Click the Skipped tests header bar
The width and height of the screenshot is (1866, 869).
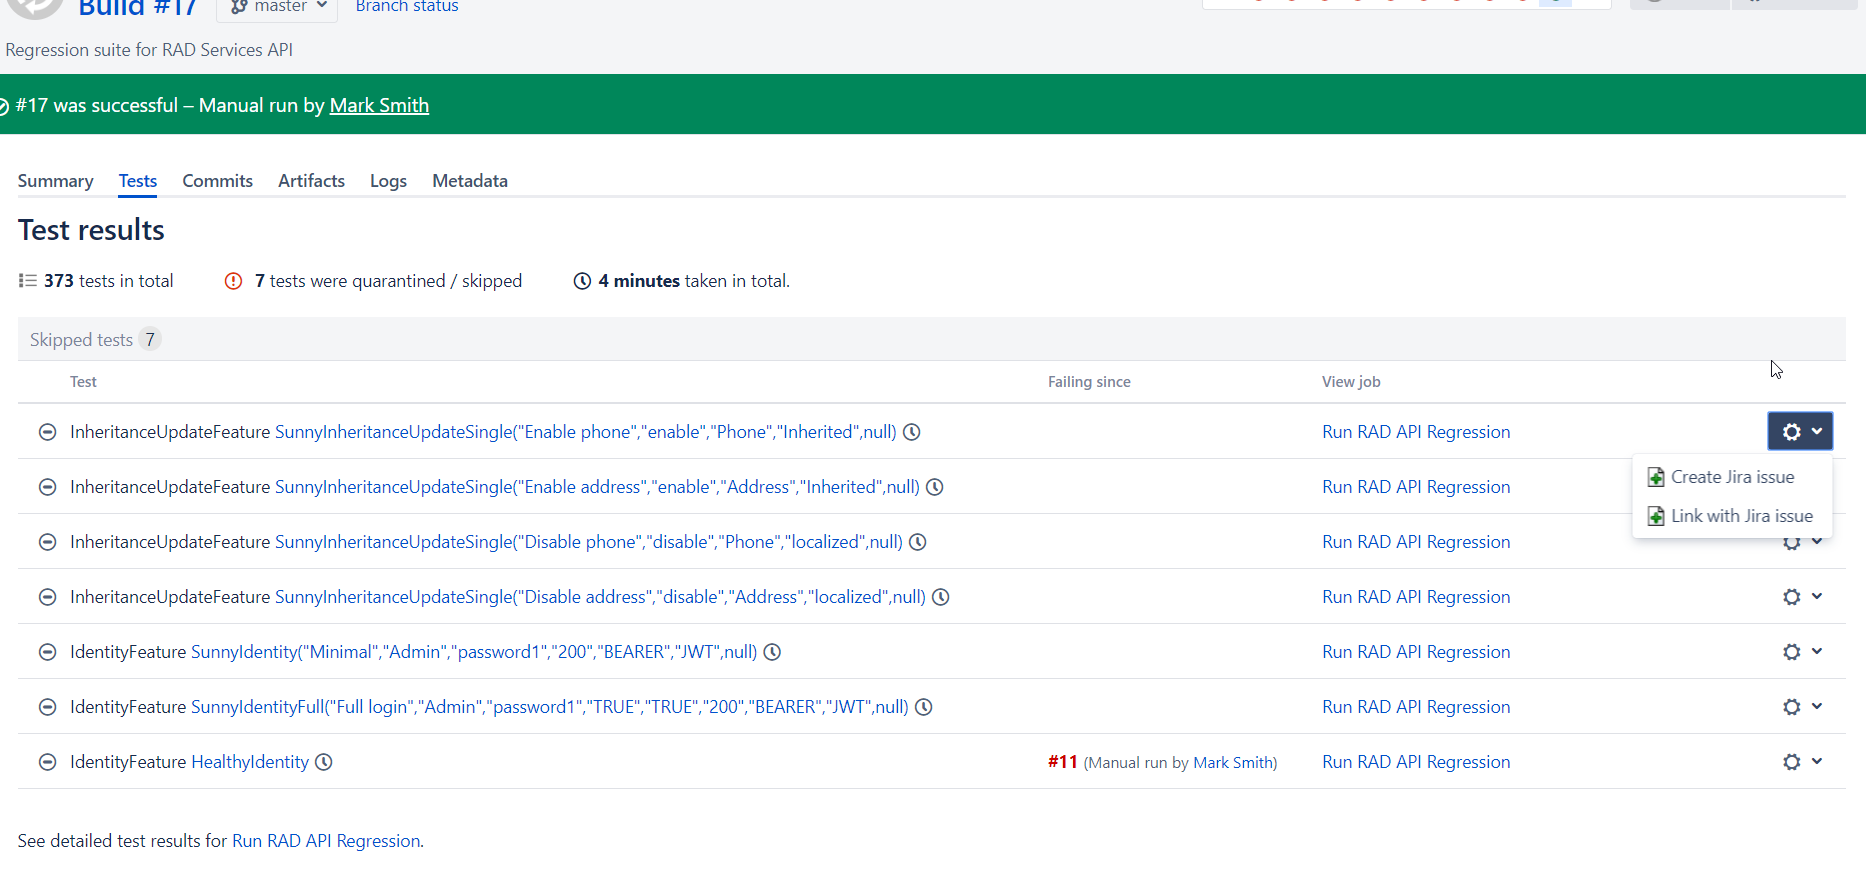[x=931, y=339]
